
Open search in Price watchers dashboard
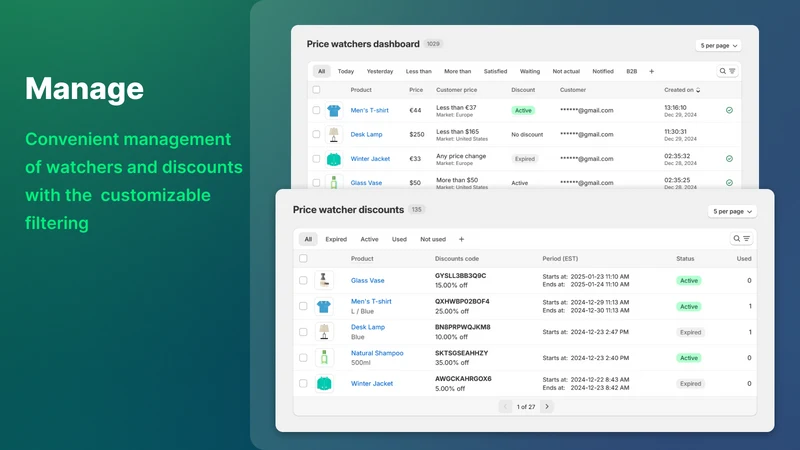click(x=722, y=71)
